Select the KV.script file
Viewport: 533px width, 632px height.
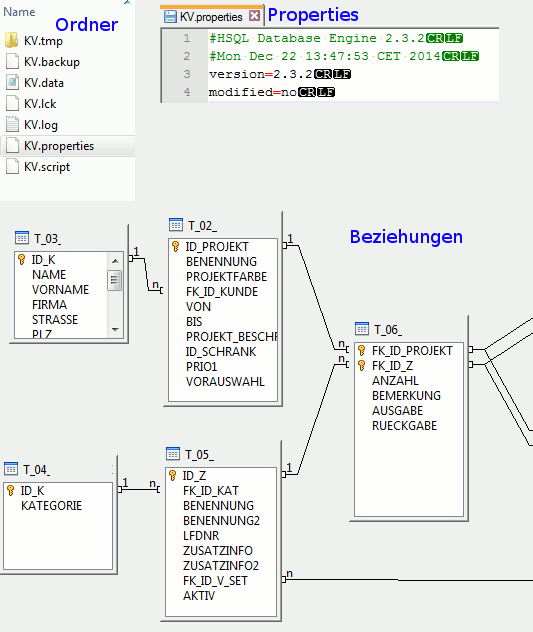pyautogui.click(x=47, y=166)
